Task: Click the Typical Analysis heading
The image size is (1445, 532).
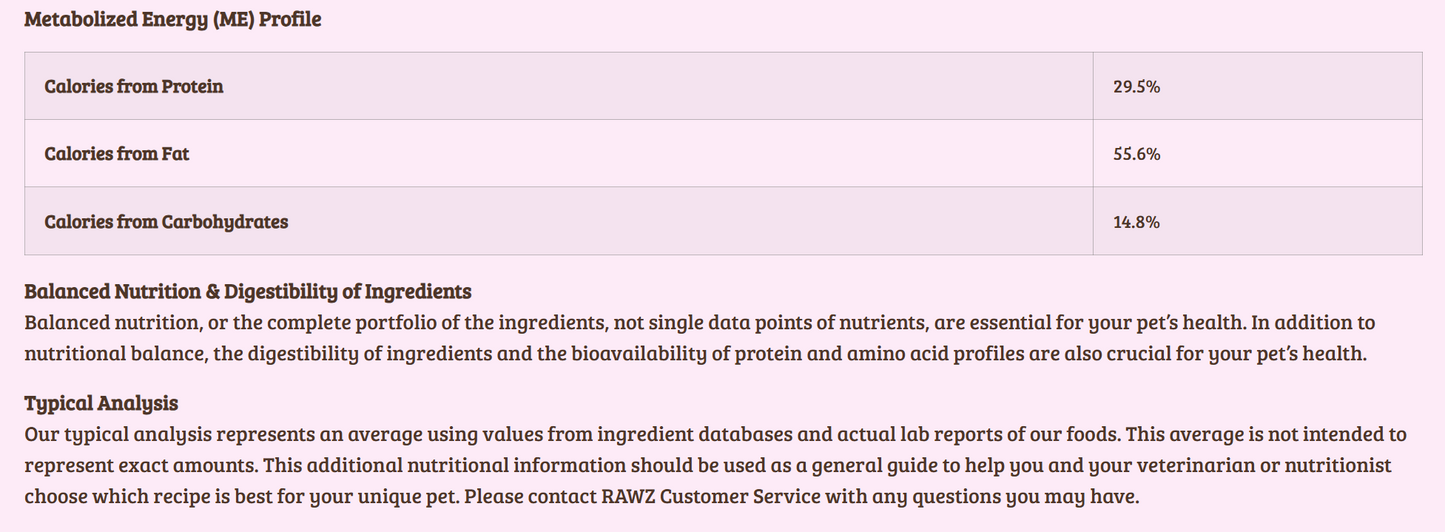Action: tap(101, 404)
